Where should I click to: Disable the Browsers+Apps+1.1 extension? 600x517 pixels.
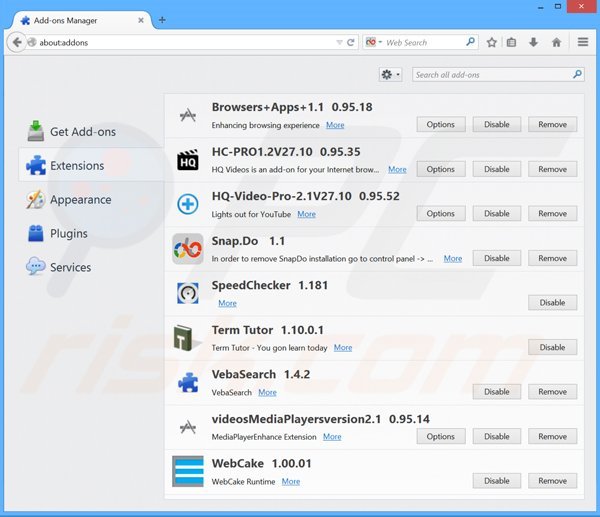(497, 124)
